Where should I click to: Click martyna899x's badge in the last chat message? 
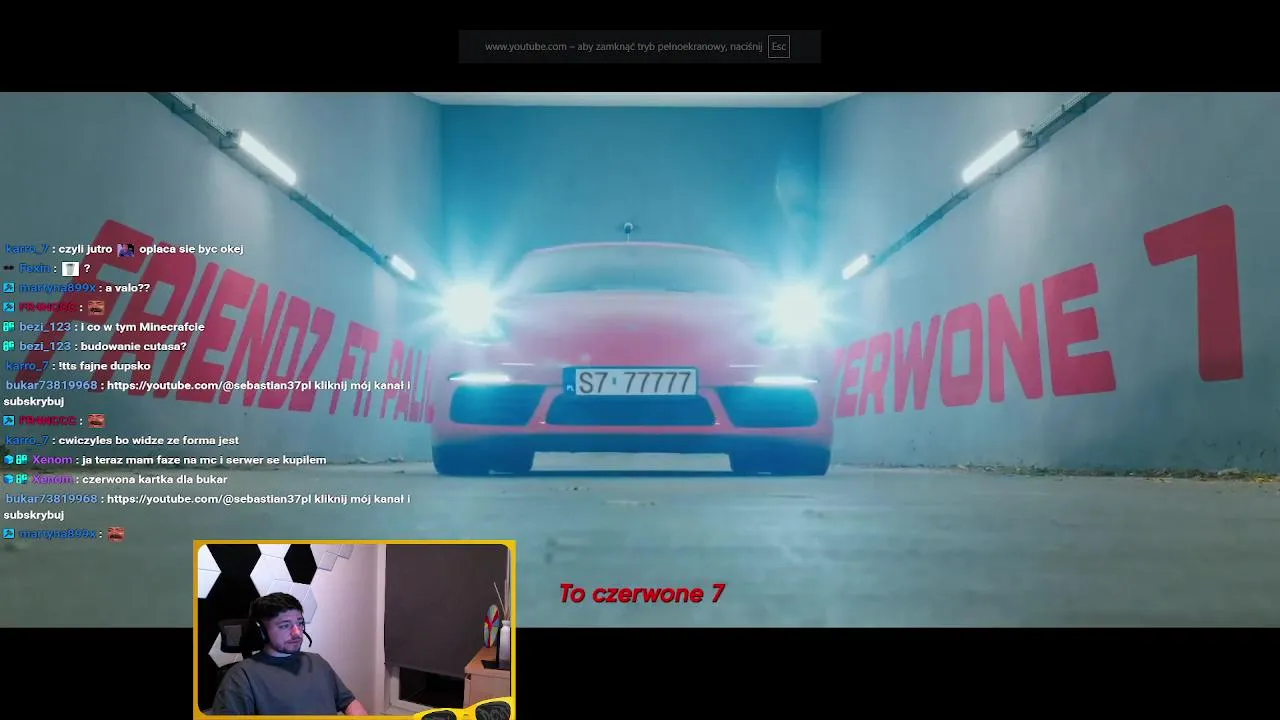[9, 534]
